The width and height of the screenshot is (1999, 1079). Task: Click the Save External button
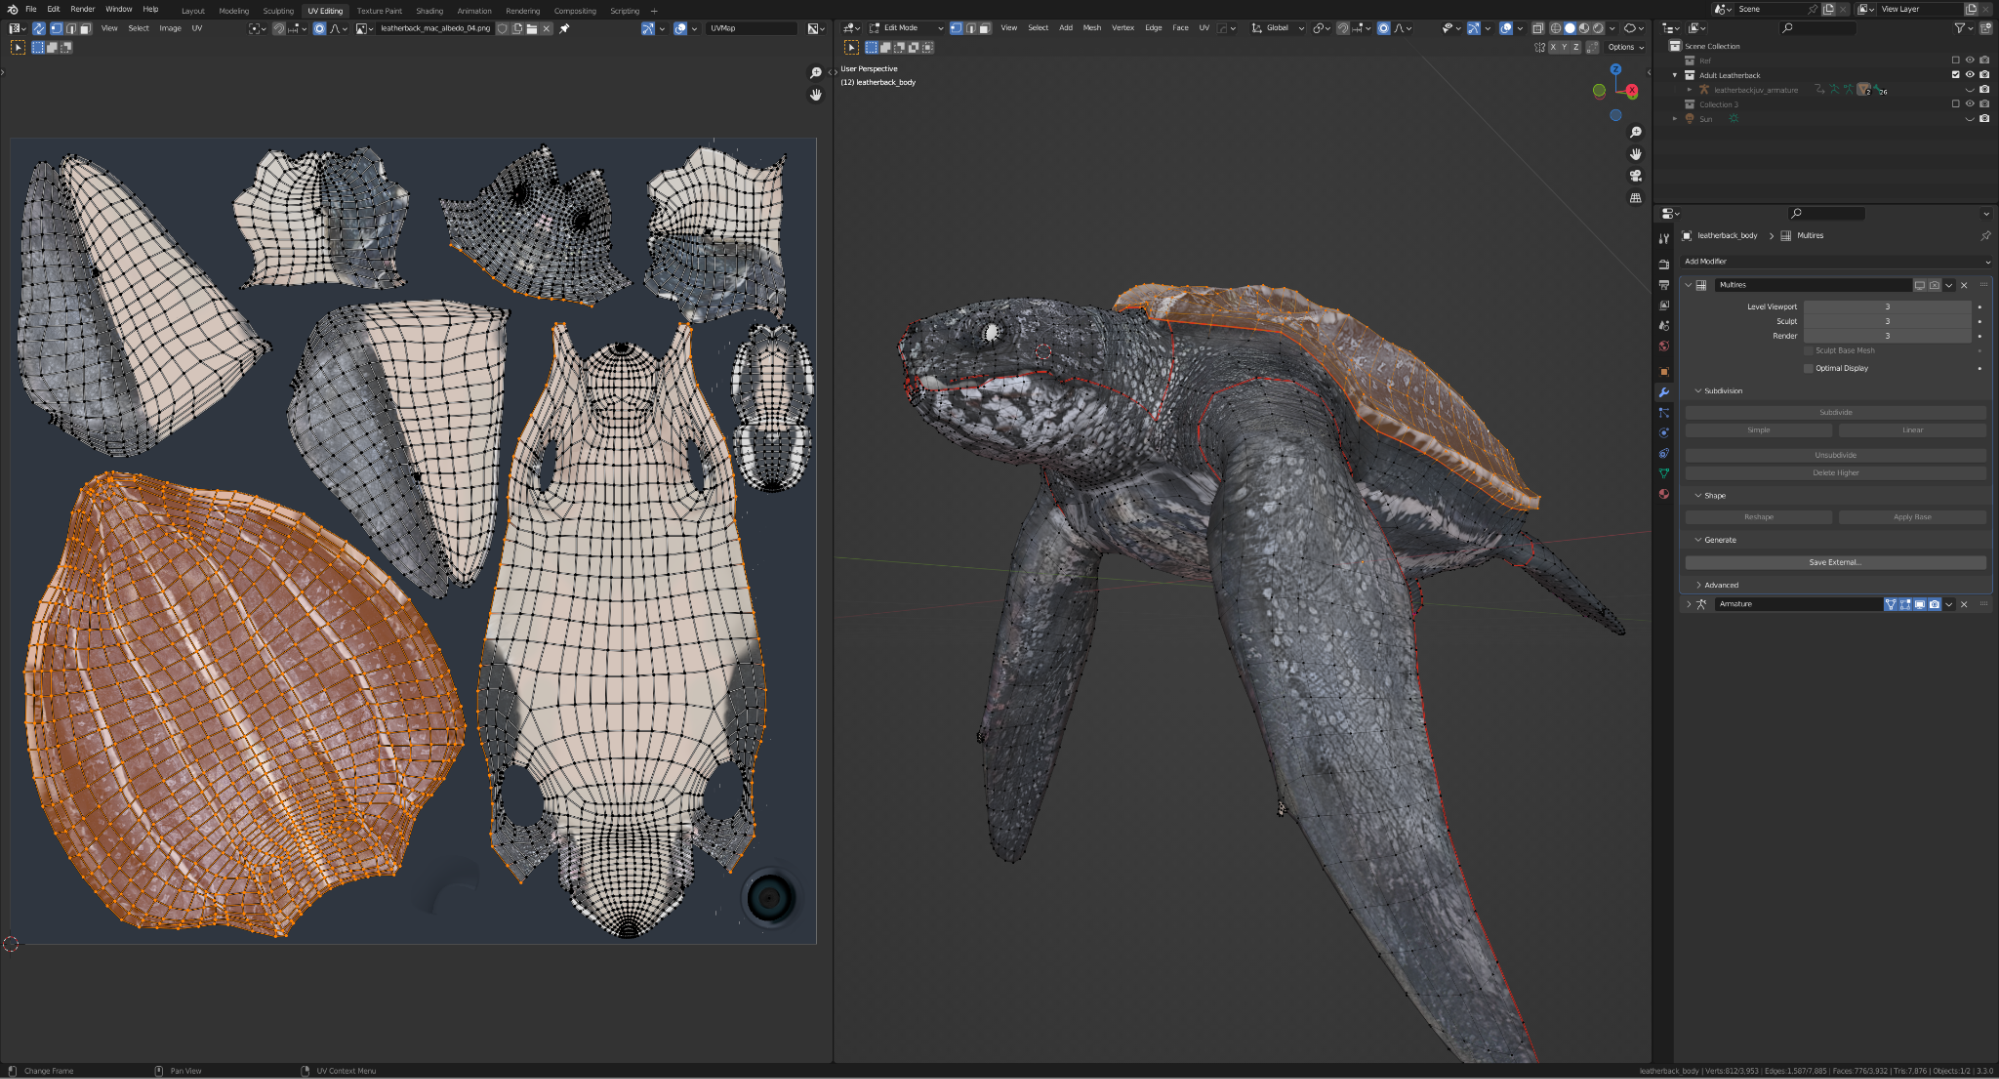tap(1835, 562)
